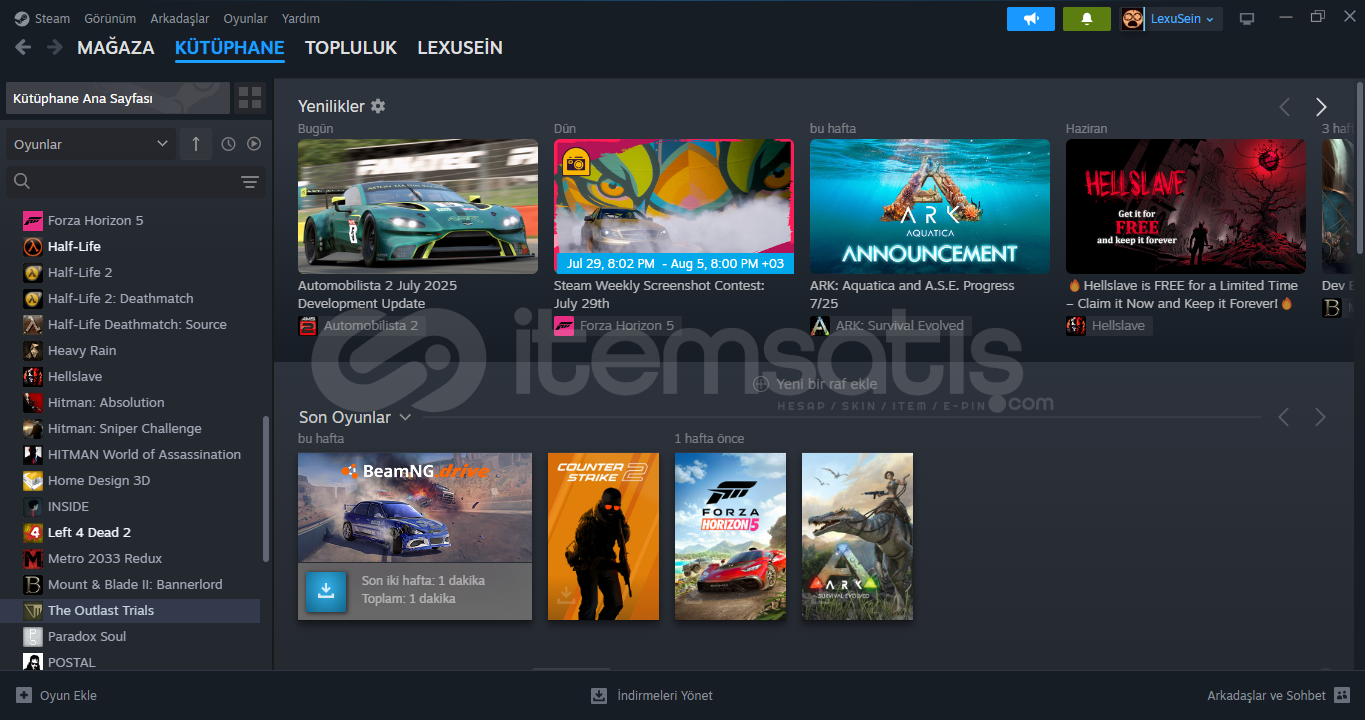Click the Automobilista 2 tag under news
Viewport: 1365px width, 720px height.
click(360, 325)
